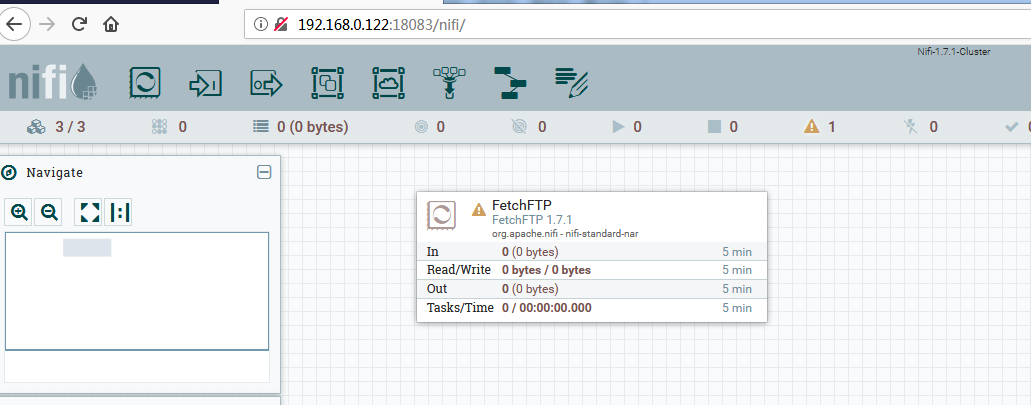Click the browser back button
1031x405 pixels.
click(13, 25)
